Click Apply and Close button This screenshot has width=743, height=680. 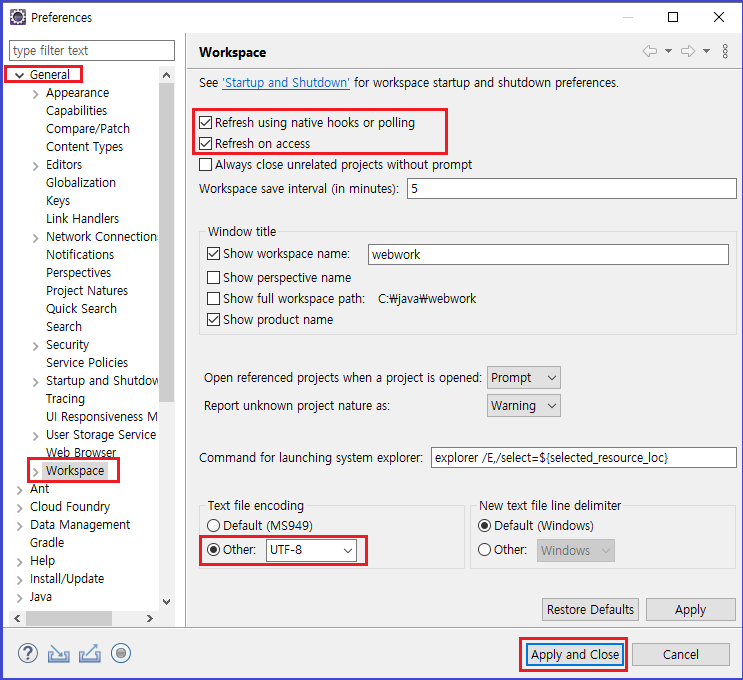575,654
